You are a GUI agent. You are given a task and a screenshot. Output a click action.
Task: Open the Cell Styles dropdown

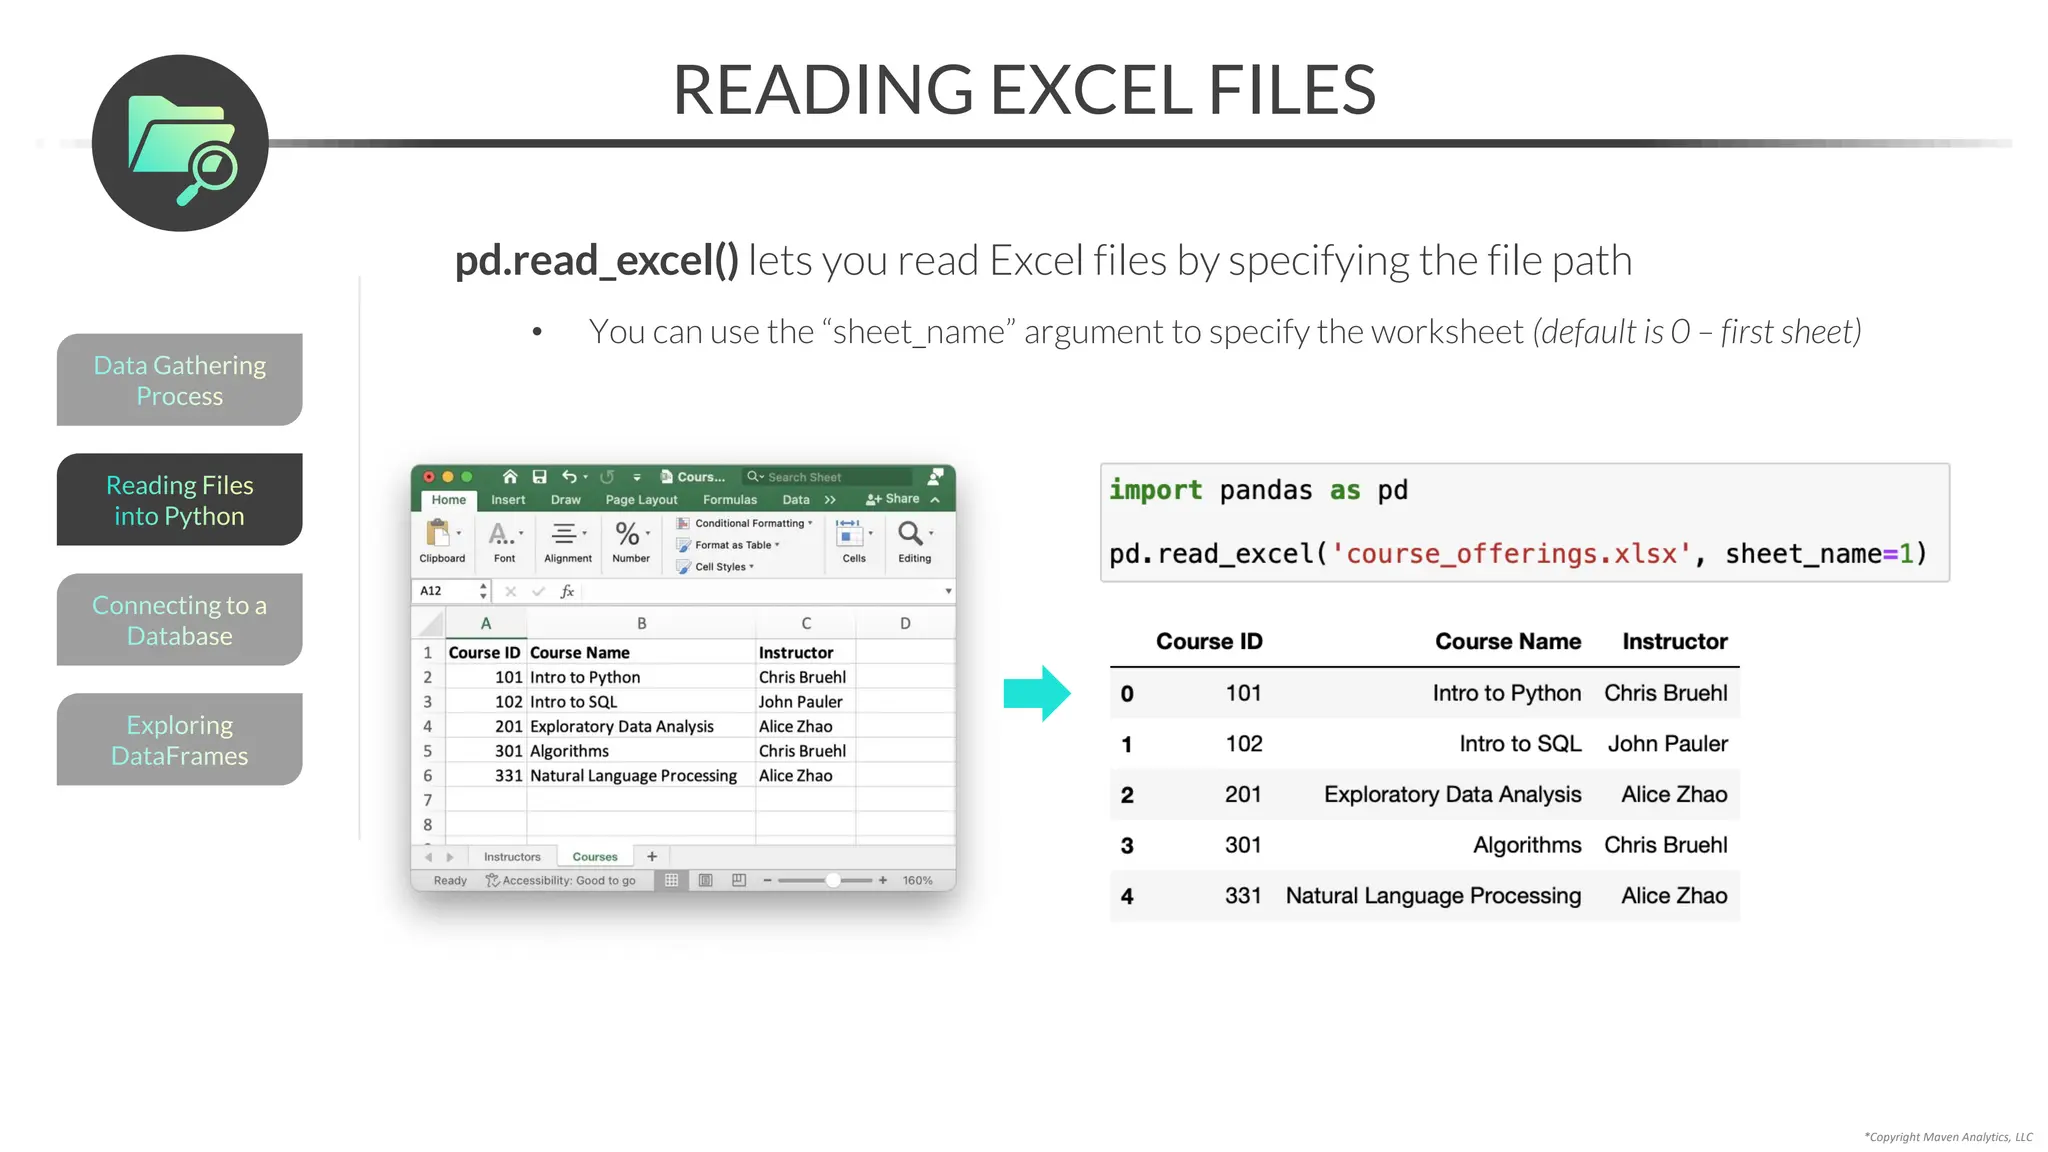715,567
